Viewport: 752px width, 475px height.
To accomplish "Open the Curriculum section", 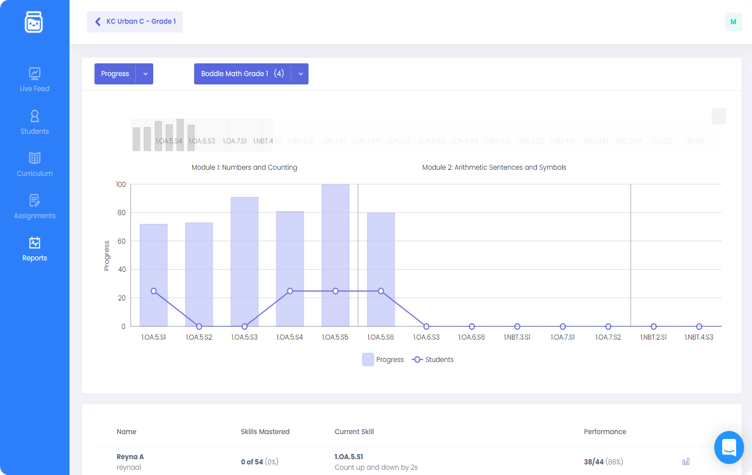I will pyautogui.click(x=34, y=165).
